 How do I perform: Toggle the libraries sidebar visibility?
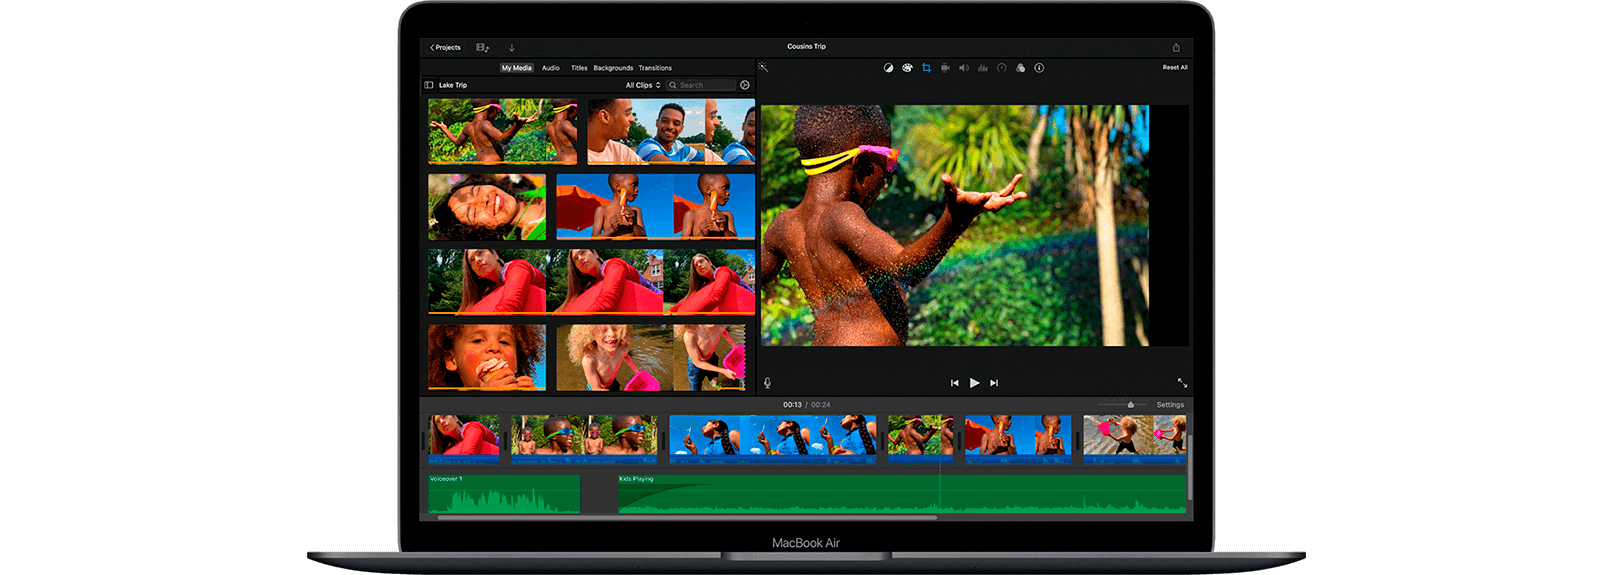(x=429, y=85)
